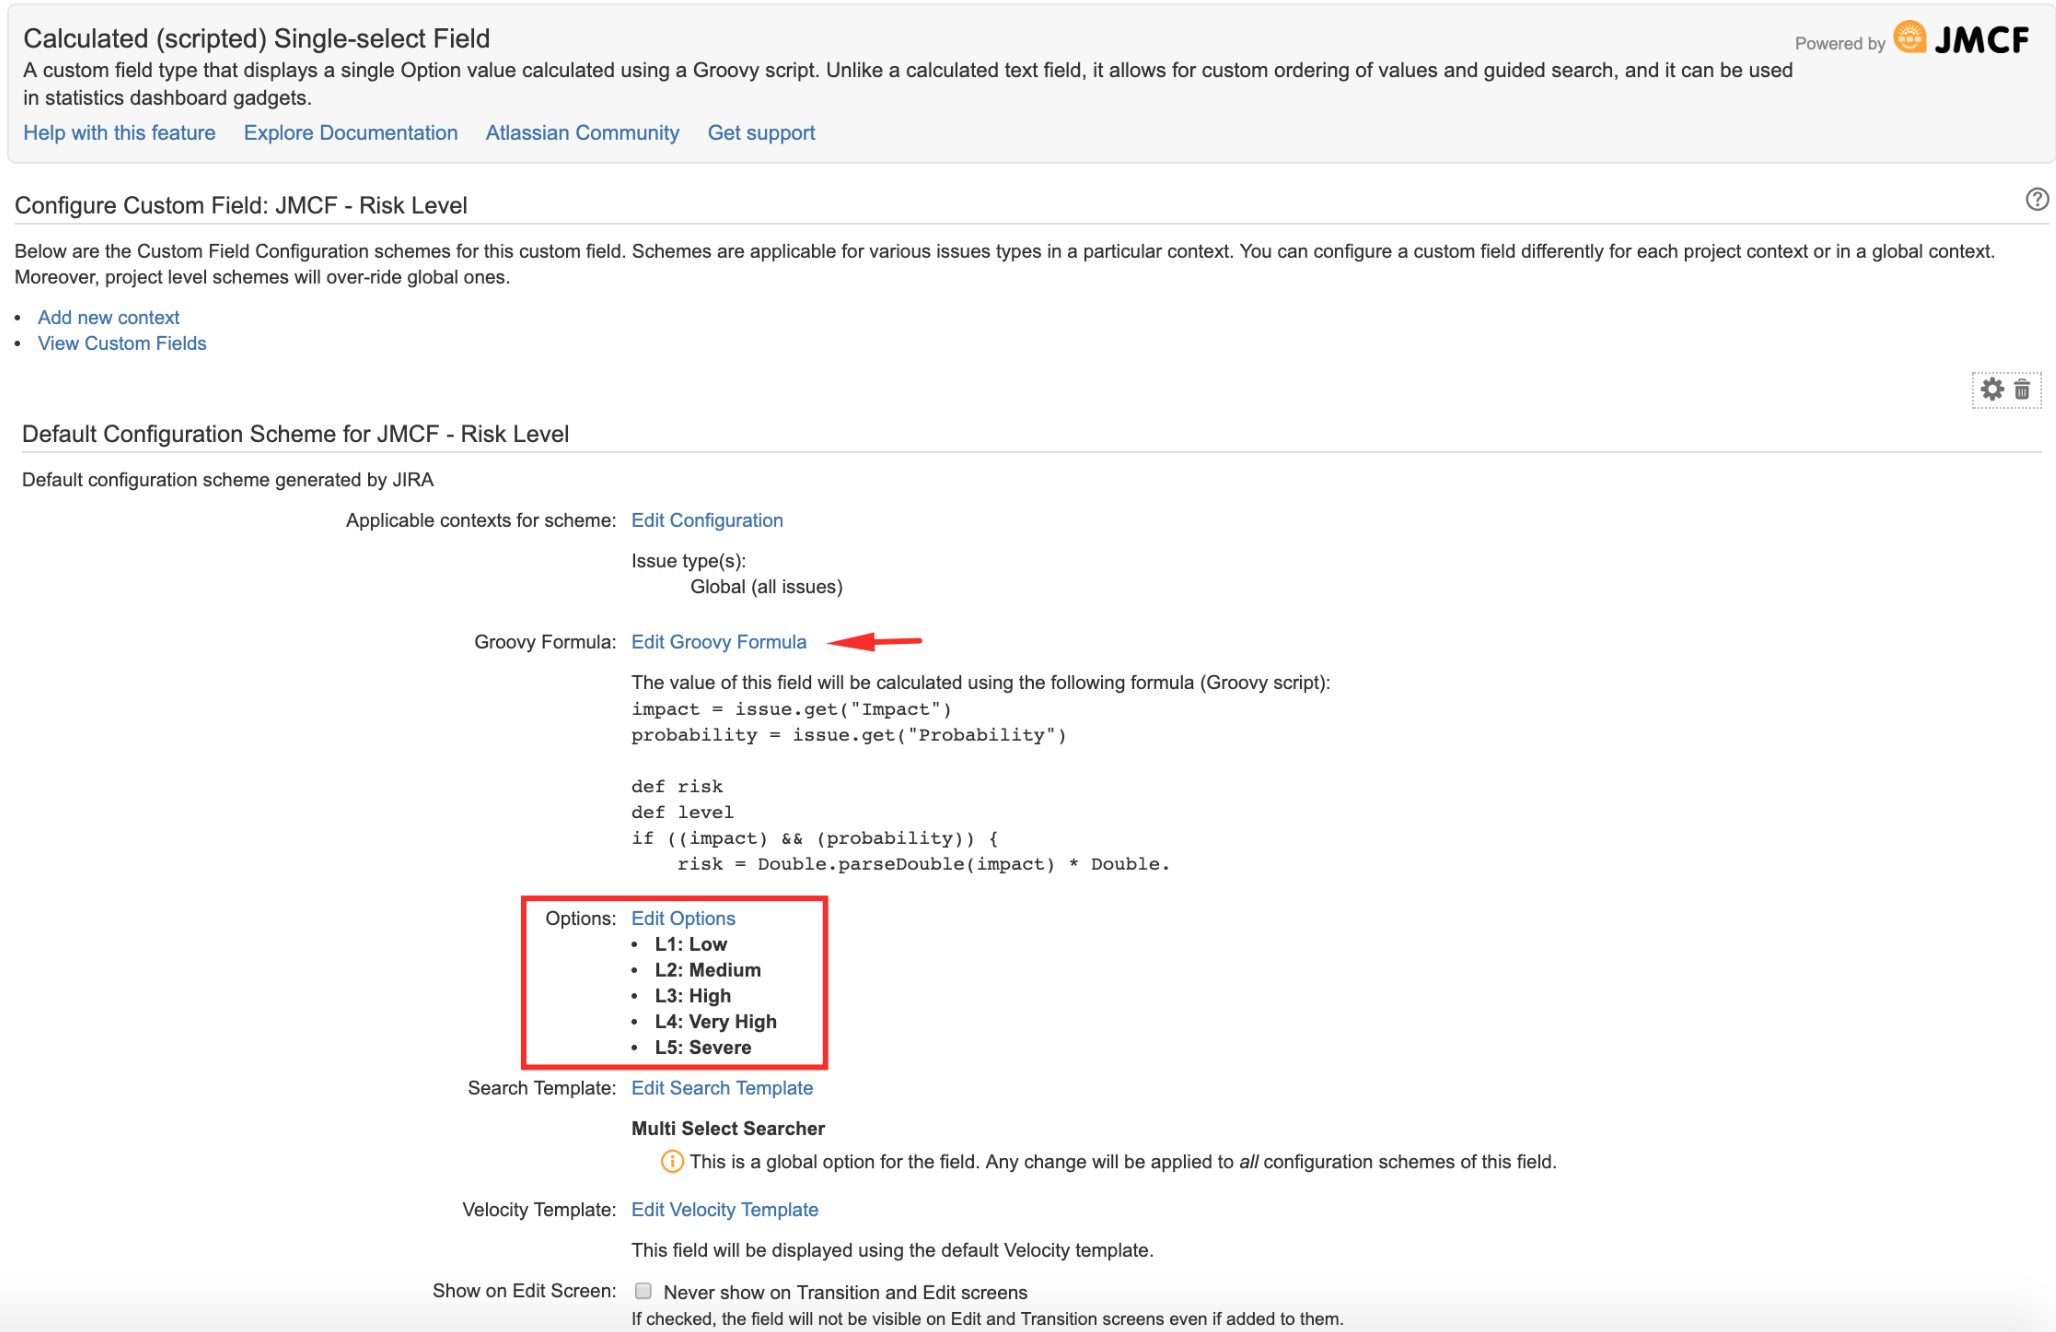Image resolution: width=2056 pixels, height=1332 pixels.
Task: Click Edit Configuration link
Action: [x=707, y=520]
